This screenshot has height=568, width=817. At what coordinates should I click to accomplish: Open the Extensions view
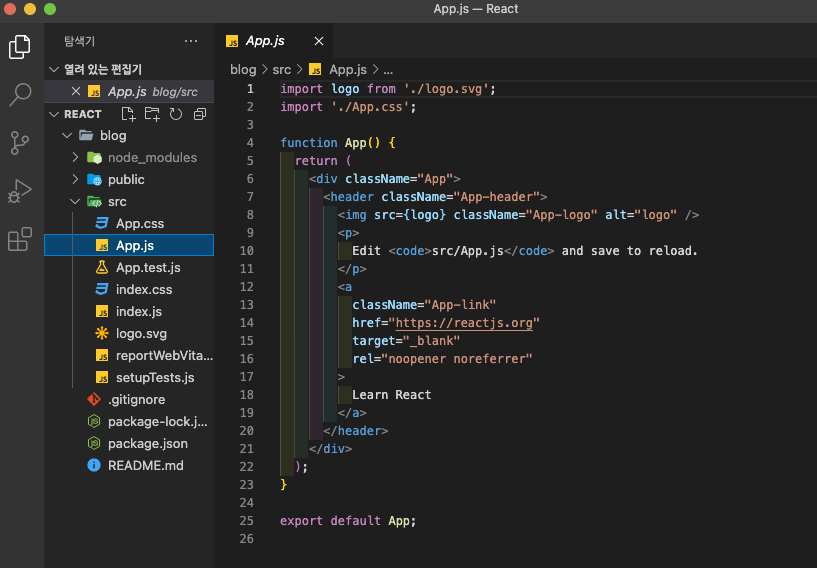(20, 239)
